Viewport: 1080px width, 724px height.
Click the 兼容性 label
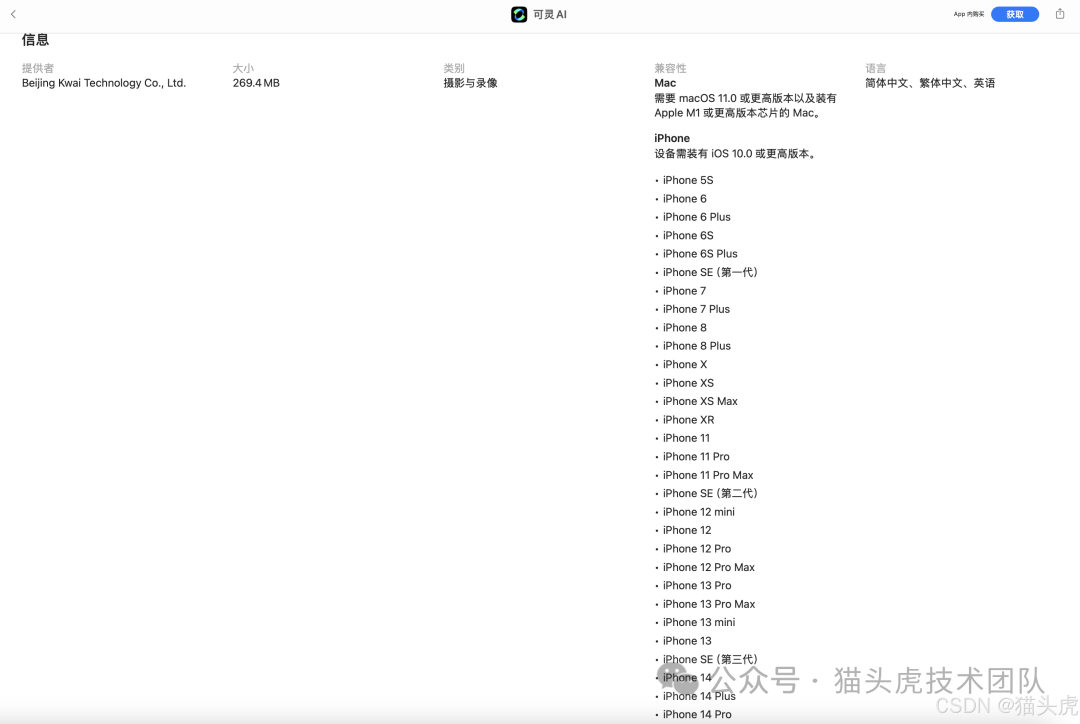[x=670, y=68]
